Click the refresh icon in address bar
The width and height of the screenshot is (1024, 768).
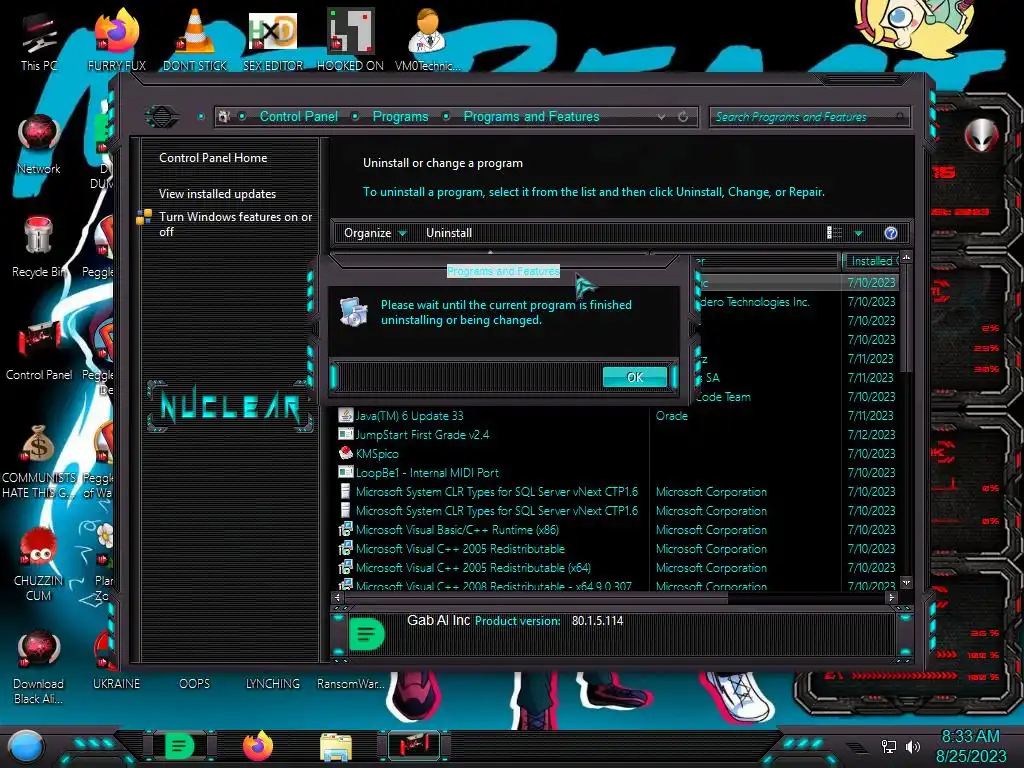683,117
